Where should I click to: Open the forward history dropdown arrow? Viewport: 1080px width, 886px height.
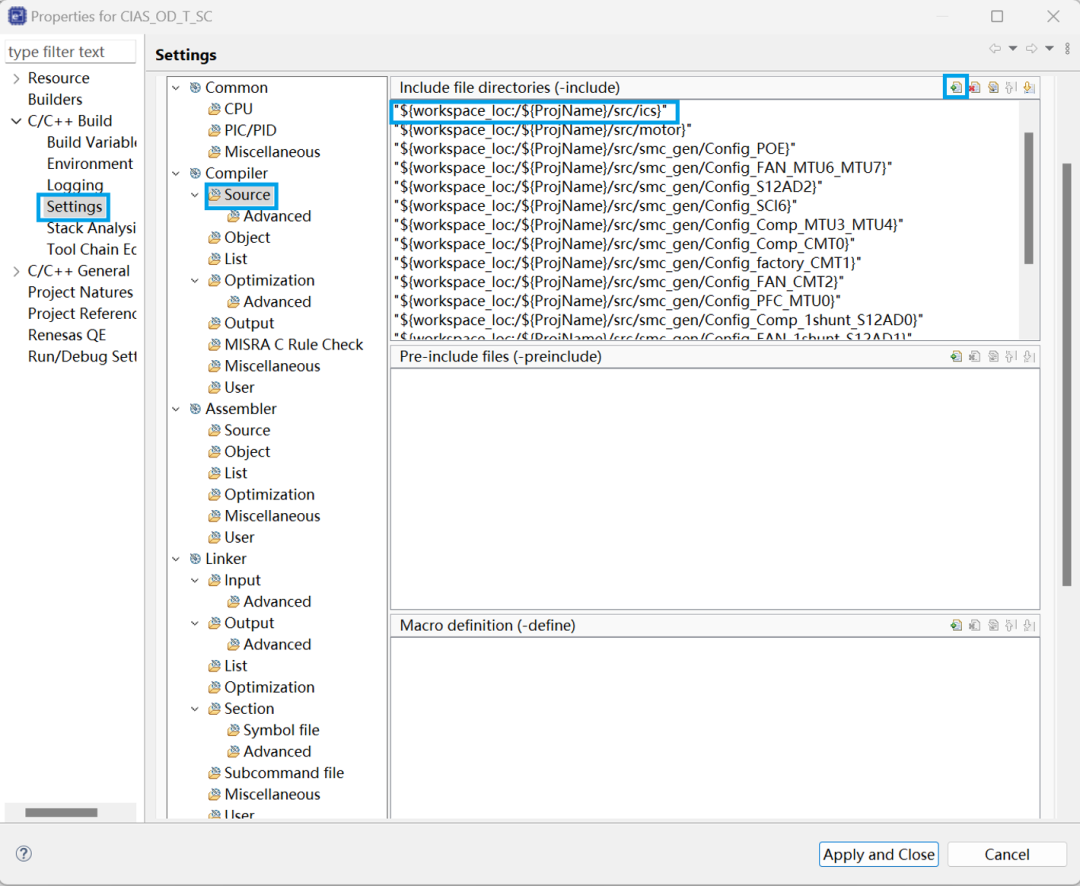[x=1049, y=48]
